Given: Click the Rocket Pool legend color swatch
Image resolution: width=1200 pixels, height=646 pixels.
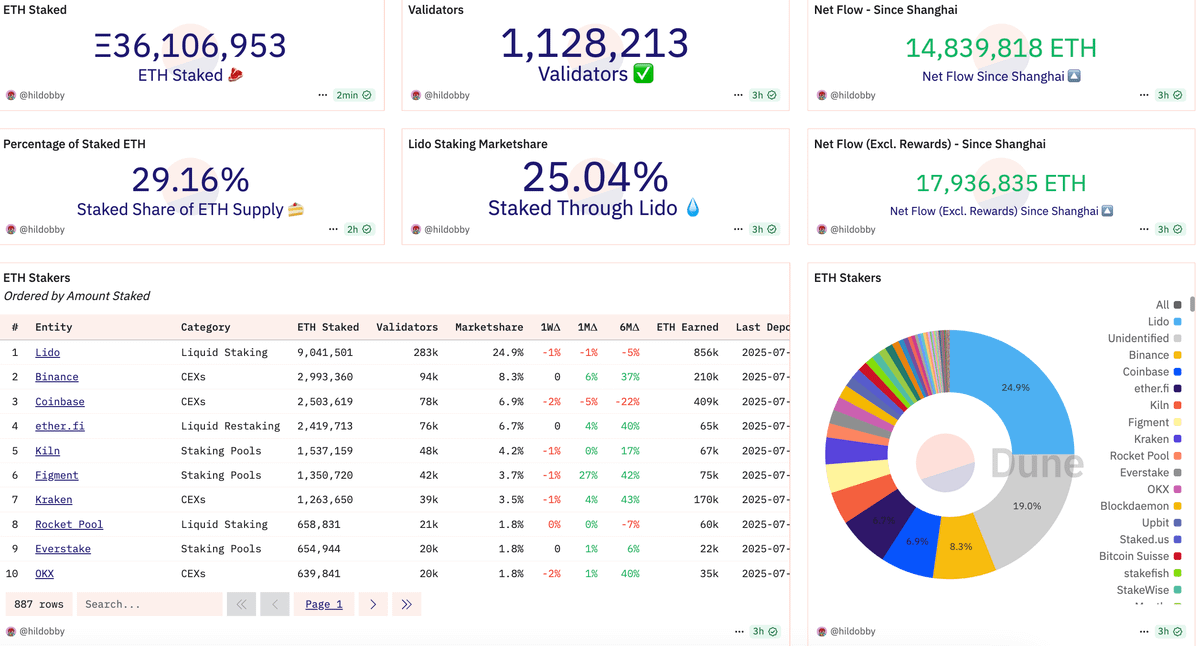Looking at the screenshot, I should point(1178,456).
